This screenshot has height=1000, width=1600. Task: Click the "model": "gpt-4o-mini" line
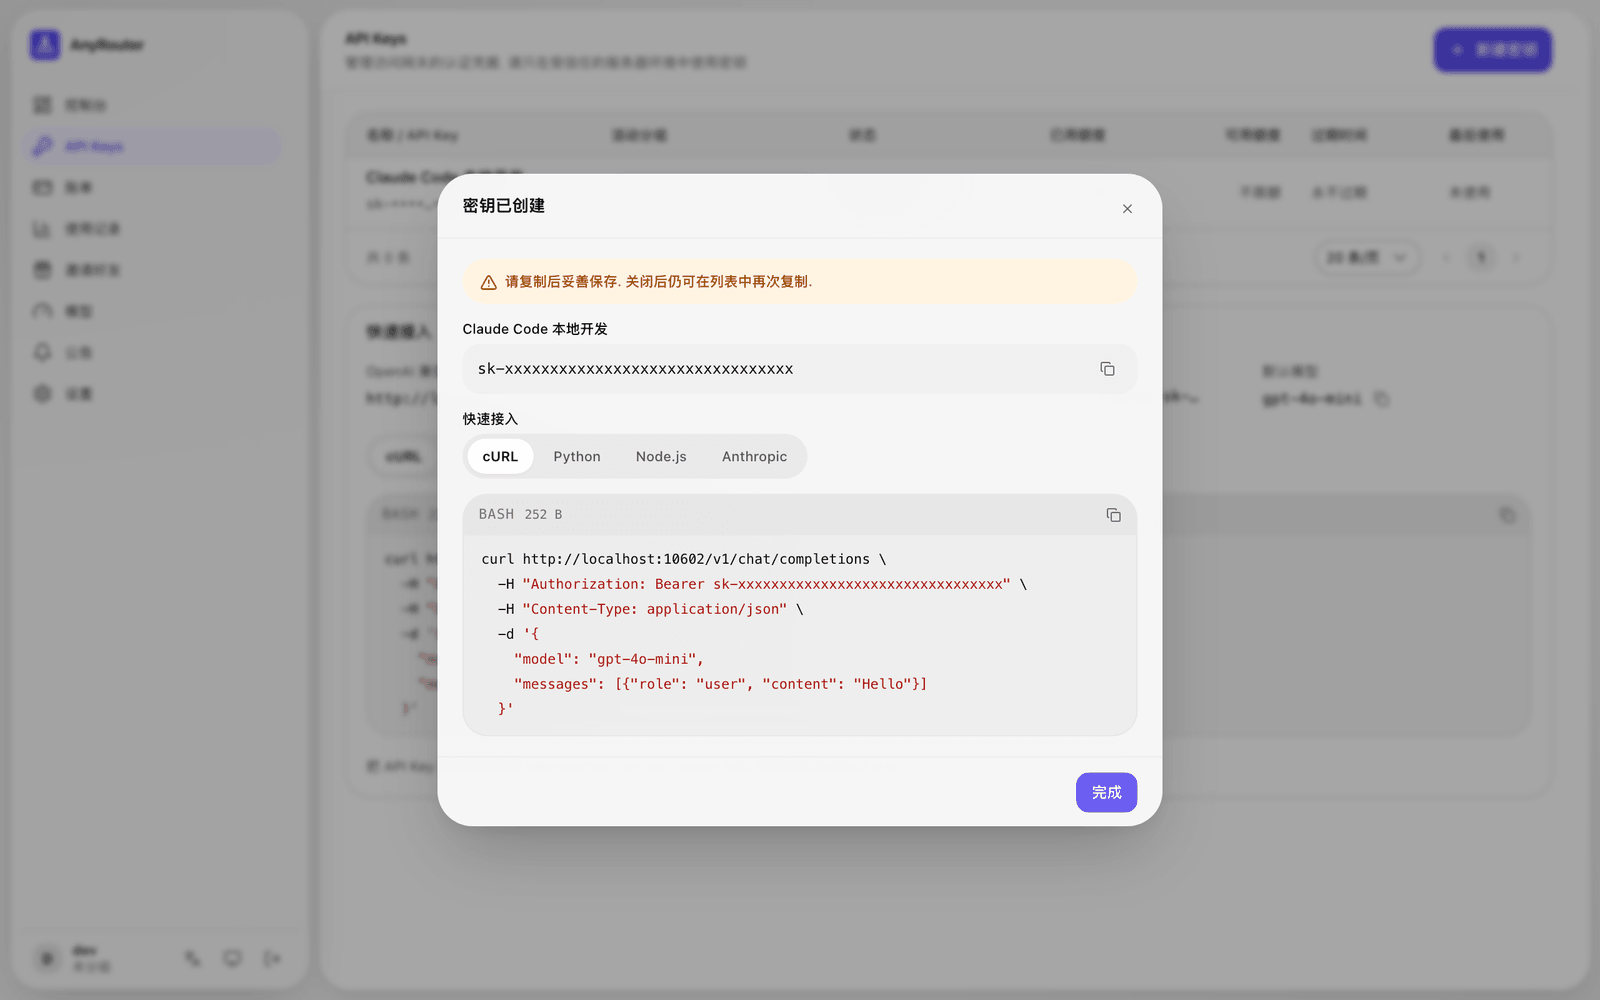(609, 659)
